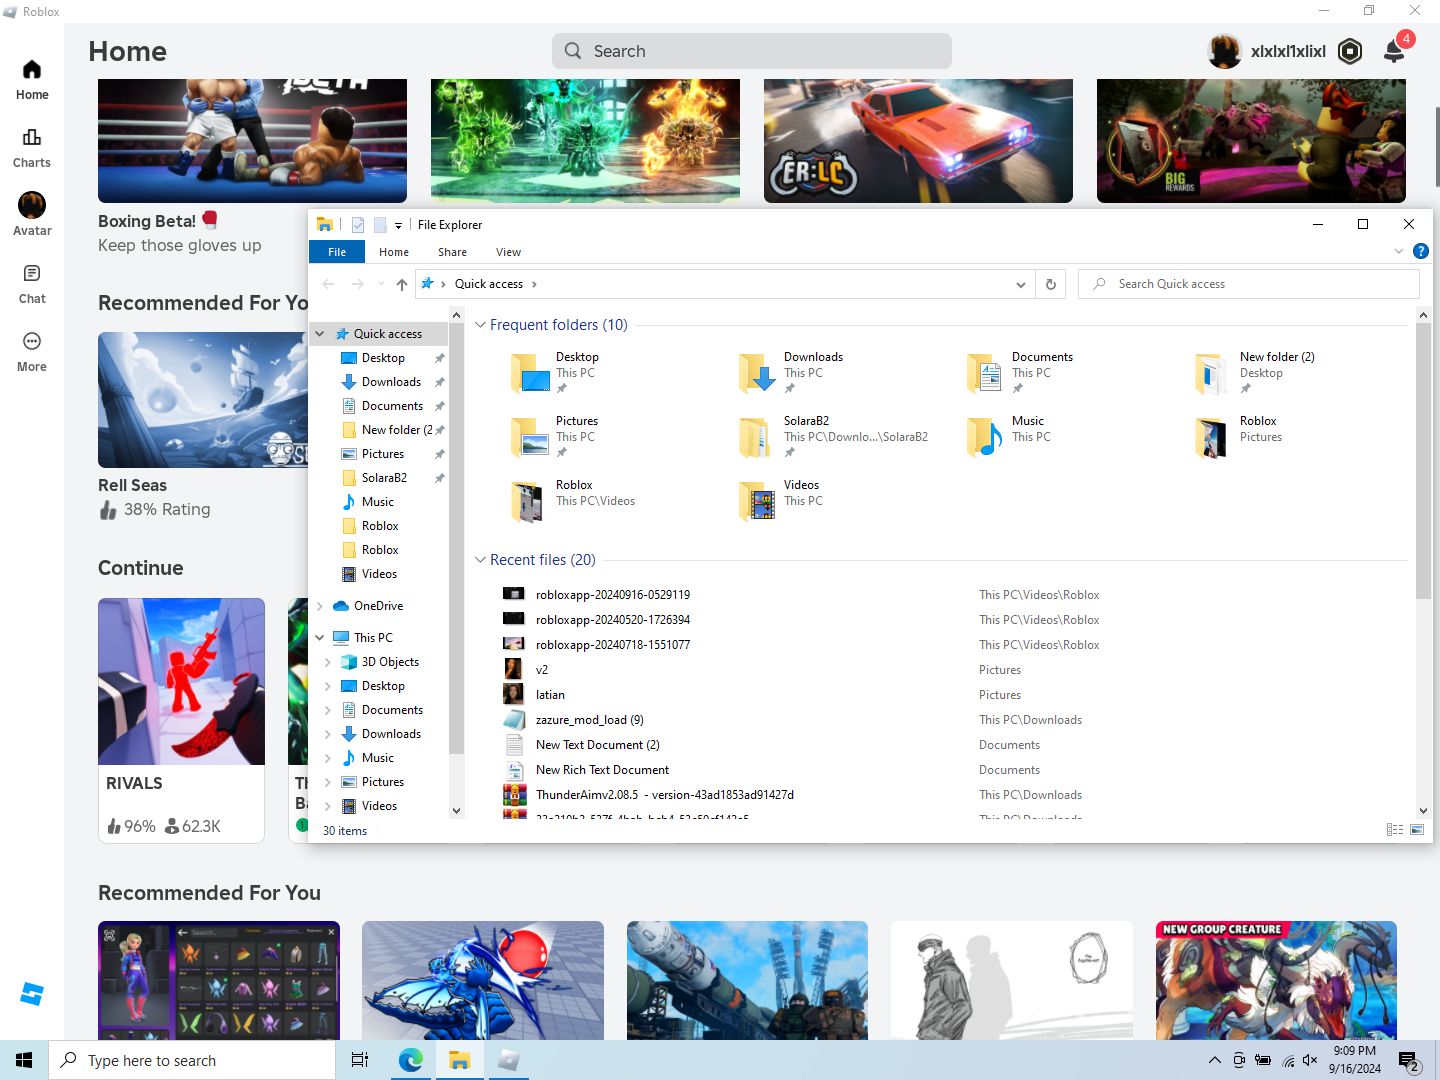The height and width of the screenshot is (1080, 1440).
Task: Open the Share ribbon tab
Action: 452,252
